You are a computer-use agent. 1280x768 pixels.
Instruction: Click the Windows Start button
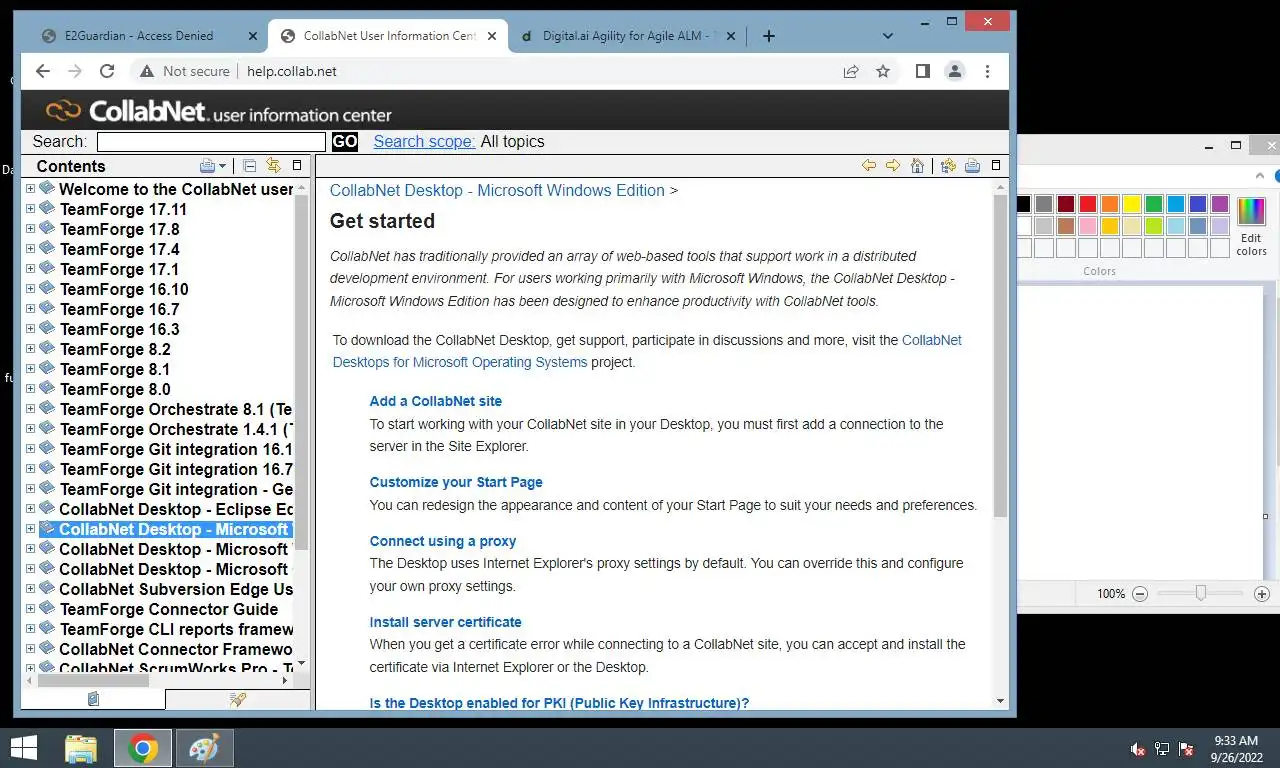click(x=23, y=748)
